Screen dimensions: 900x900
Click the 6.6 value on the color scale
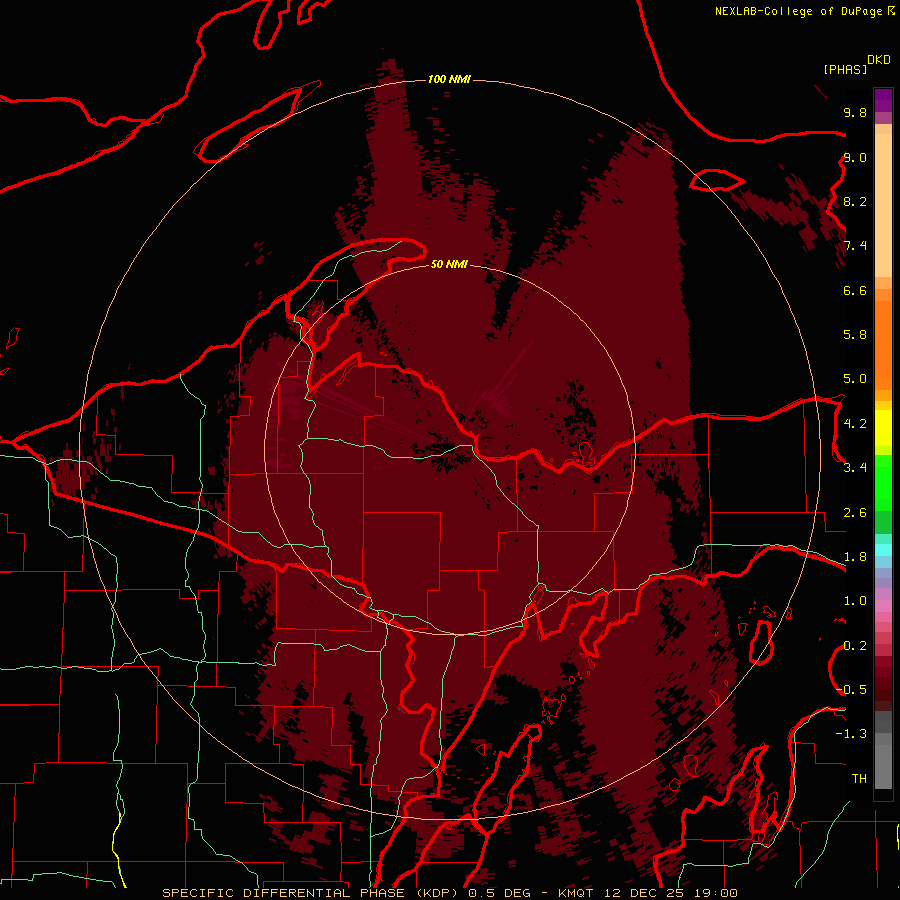[855, 290]
